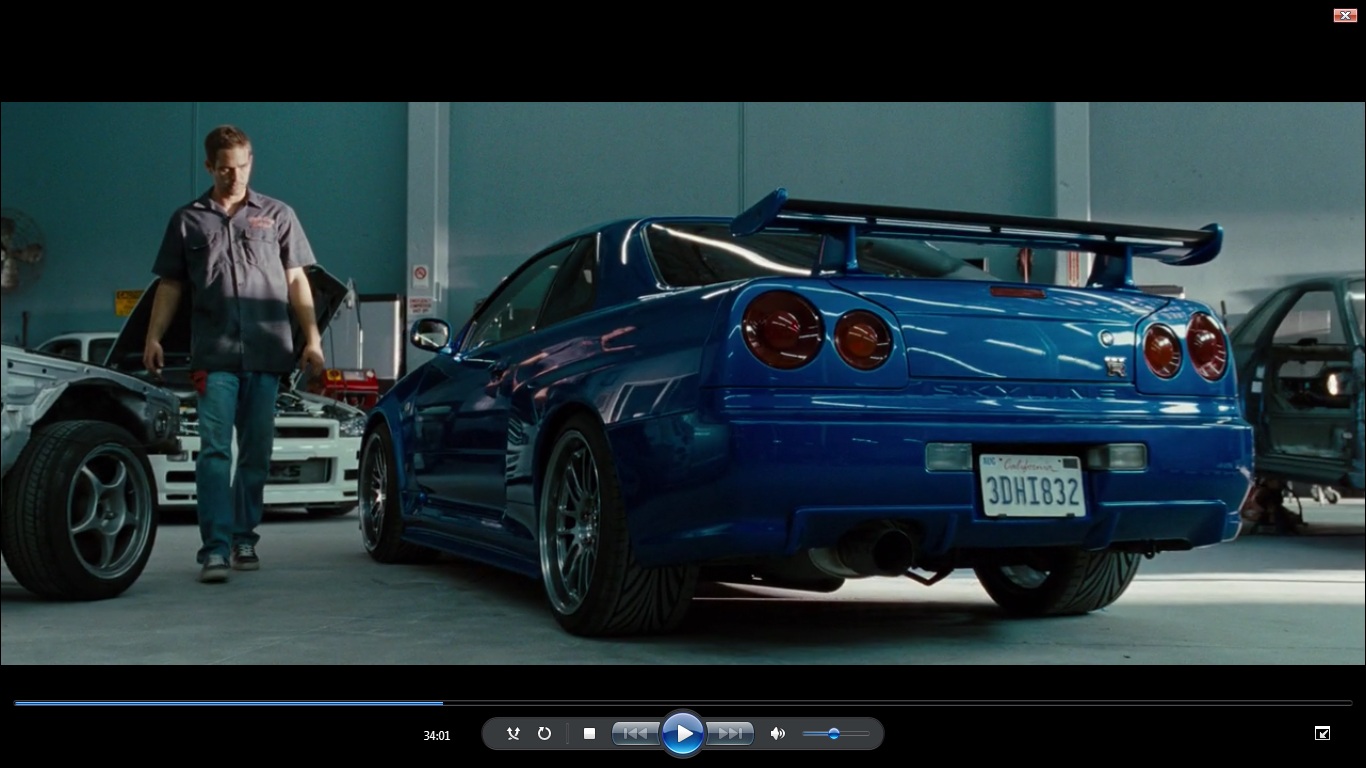Toggle the repeat playback button

(x=544, y=734)
